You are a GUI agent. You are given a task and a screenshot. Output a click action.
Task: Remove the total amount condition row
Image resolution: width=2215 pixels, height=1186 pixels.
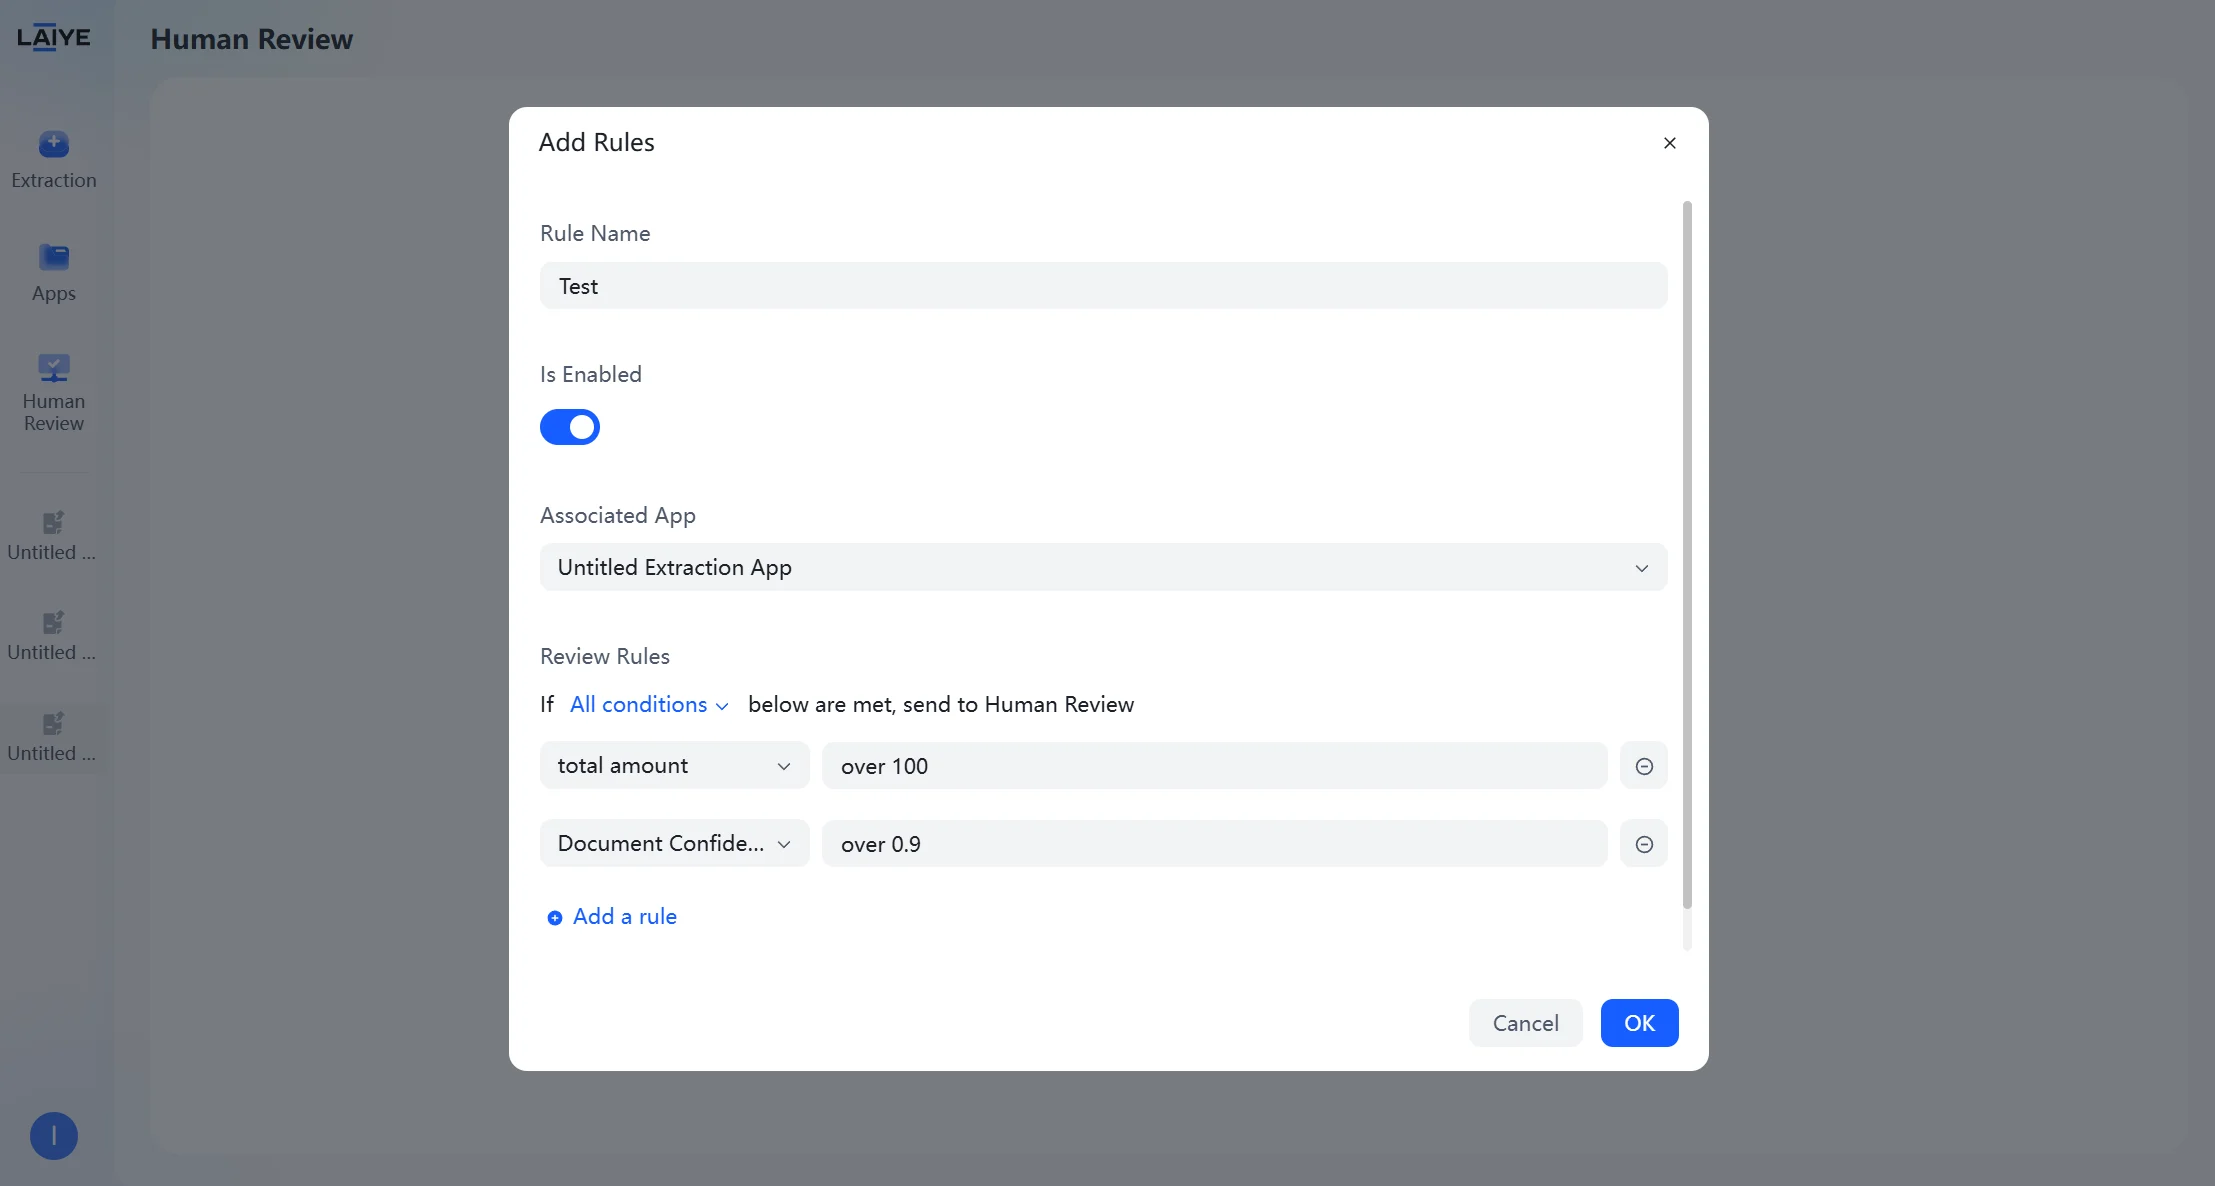click(1644, 766)
